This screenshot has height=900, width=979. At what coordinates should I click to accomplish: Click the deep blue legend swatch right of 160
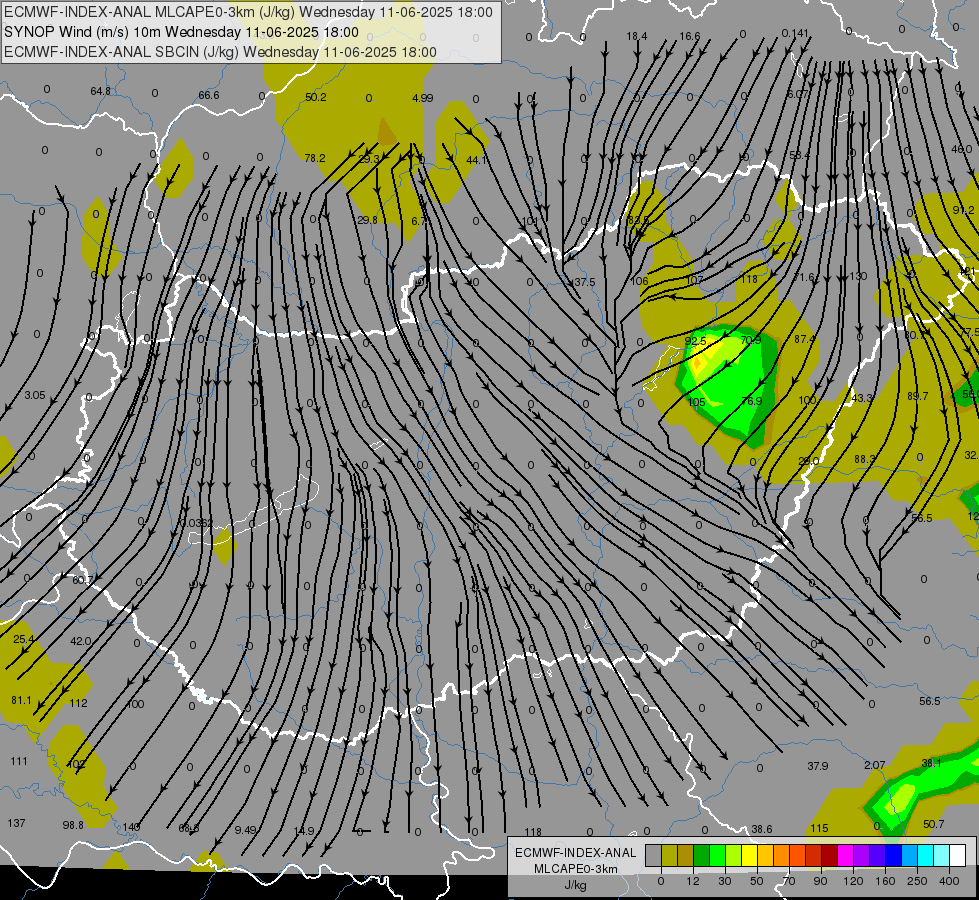coord(893,855)
